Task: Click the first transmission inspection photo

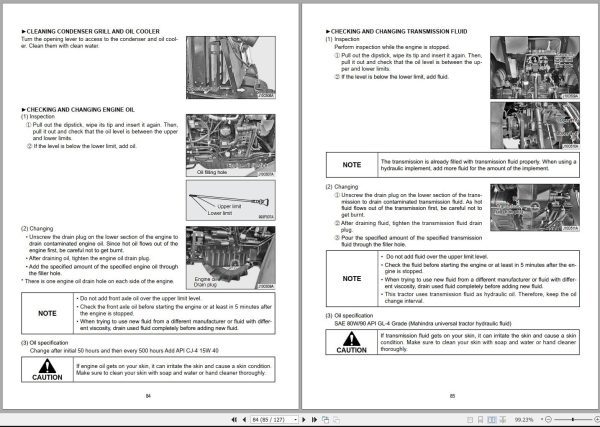Action: [535, 67]
